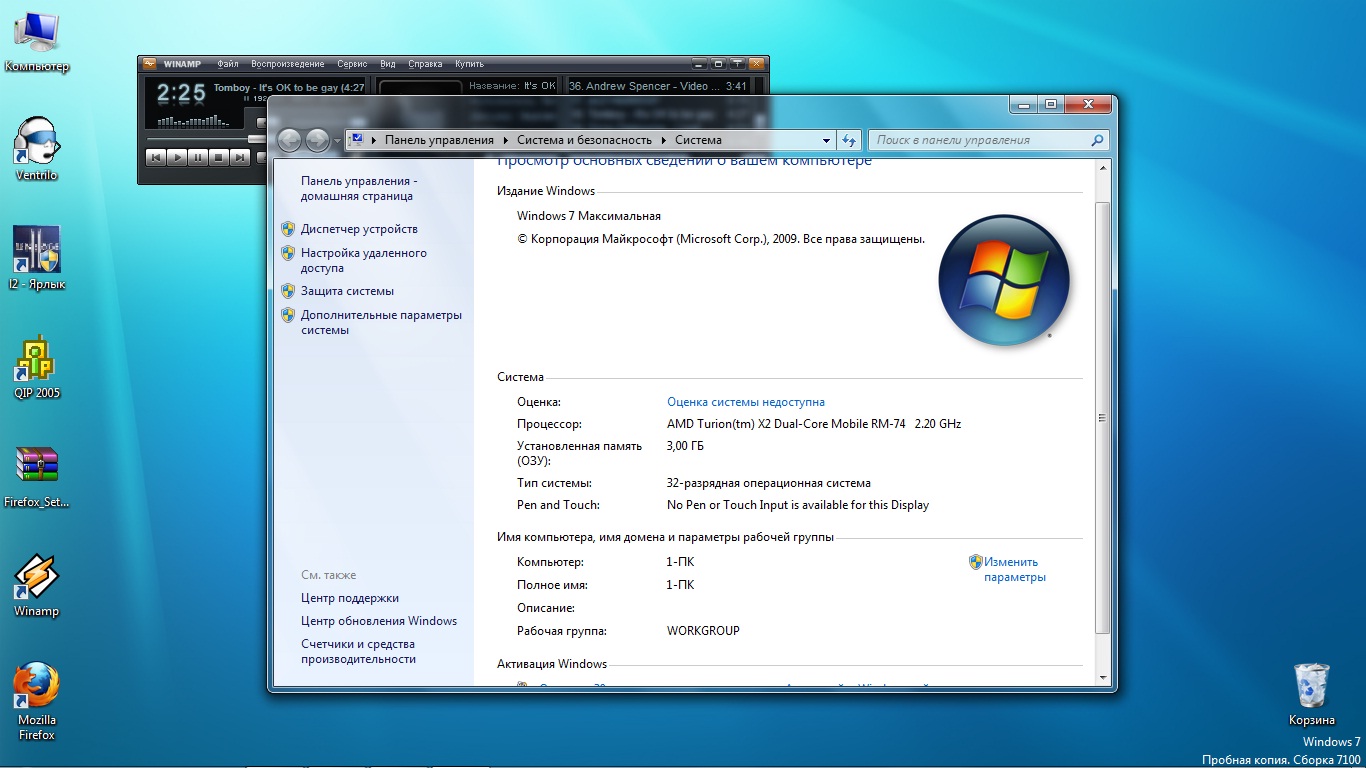Open Центр обновления Windows link

click(x=379, y=621)
